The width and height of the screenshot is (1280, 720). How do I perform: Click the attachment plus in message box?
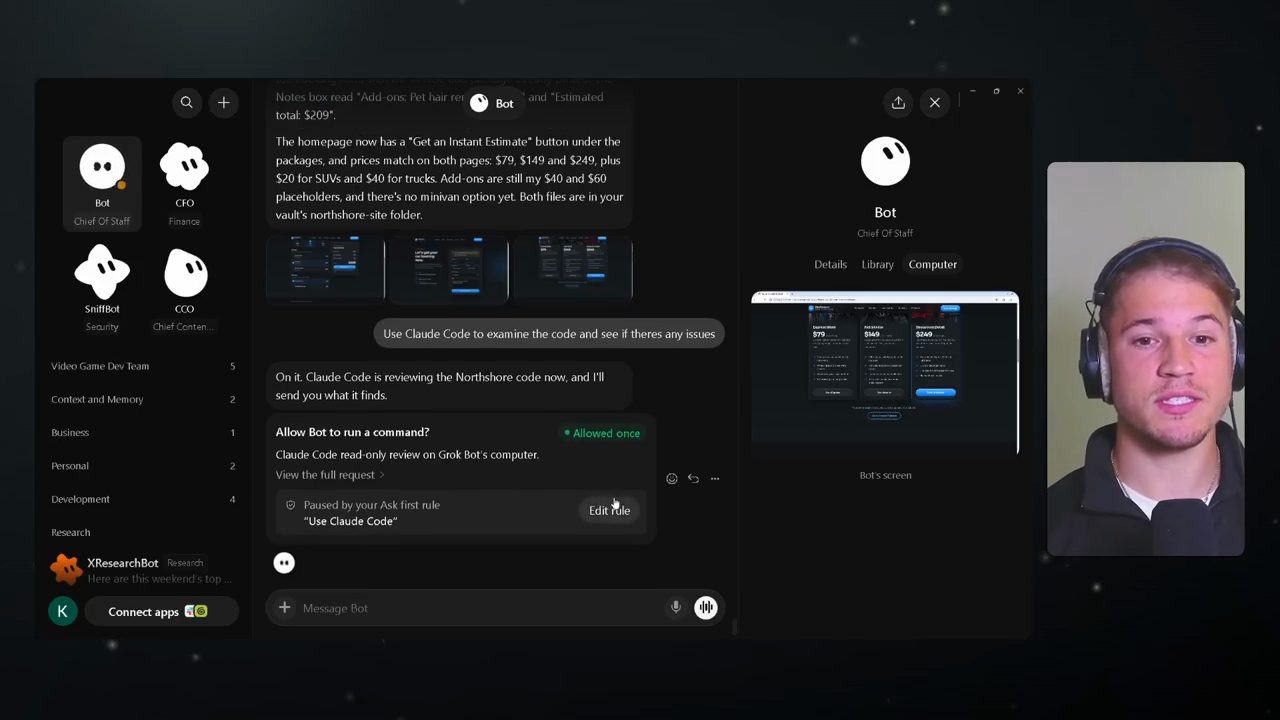(285, 608)
